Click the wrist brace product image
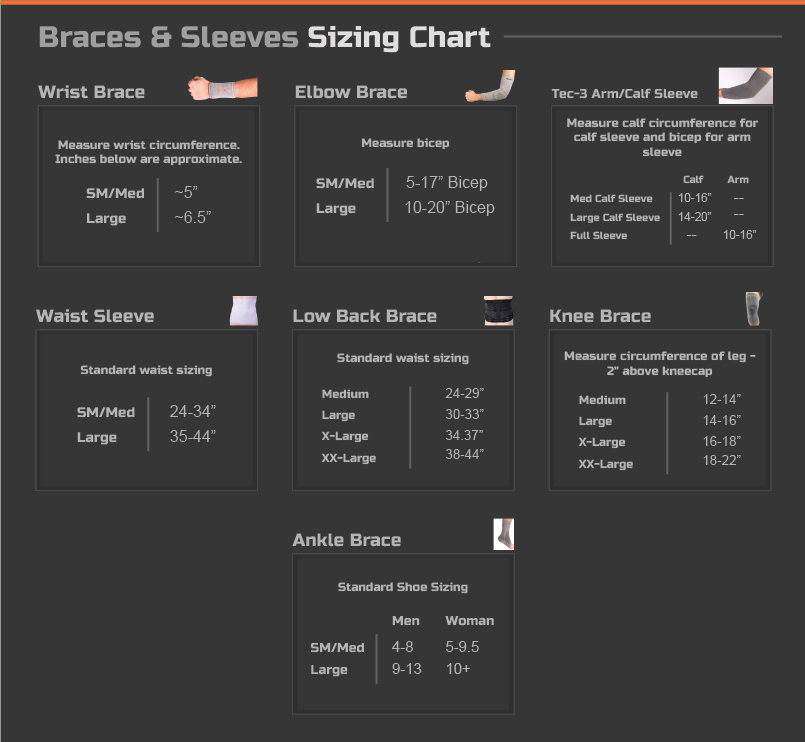This screenshot has width=805, height=742. click(x=223, y=88)
